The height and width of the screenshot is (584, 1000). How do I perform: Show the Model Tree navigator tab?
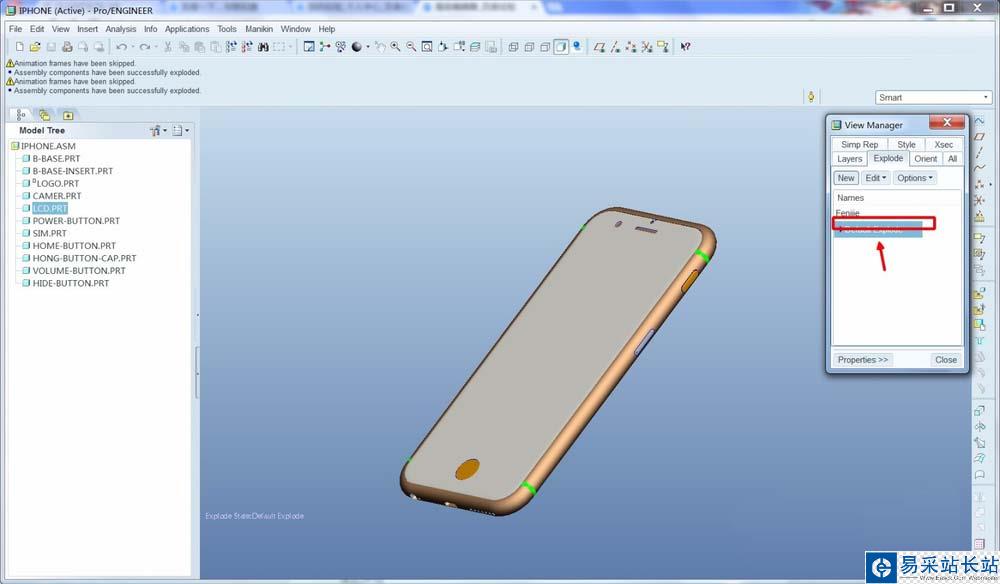[21, 115]
